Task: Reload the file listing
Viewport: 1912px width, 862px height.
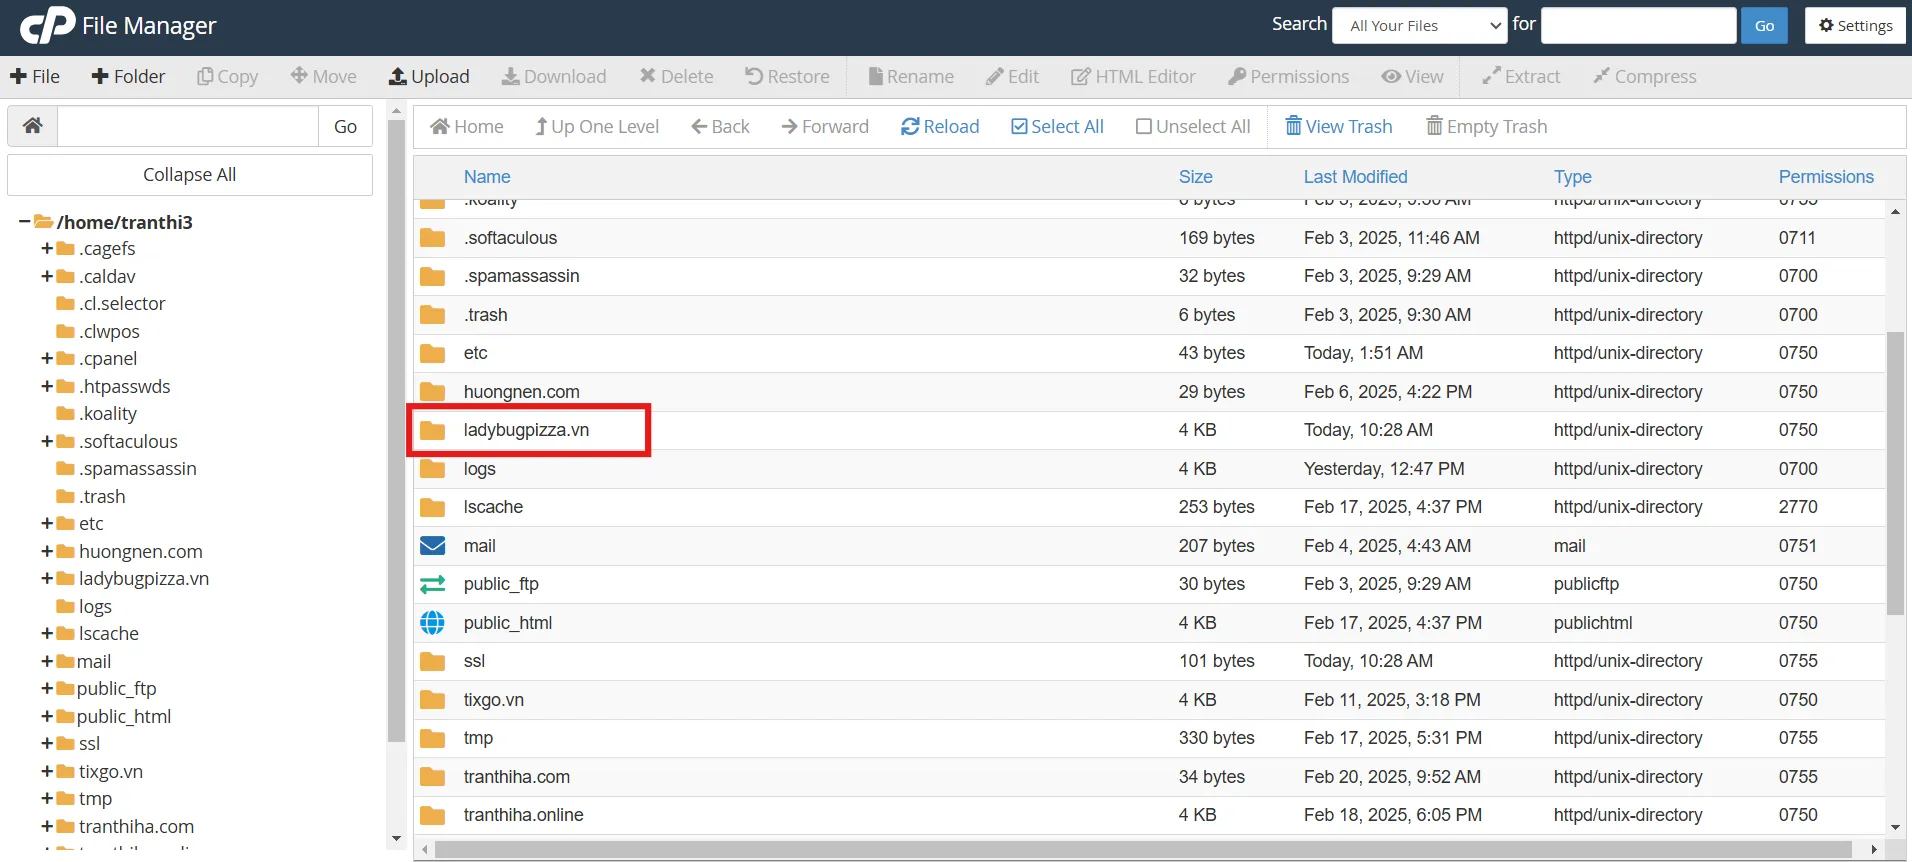Action: [x=940, y=126]
